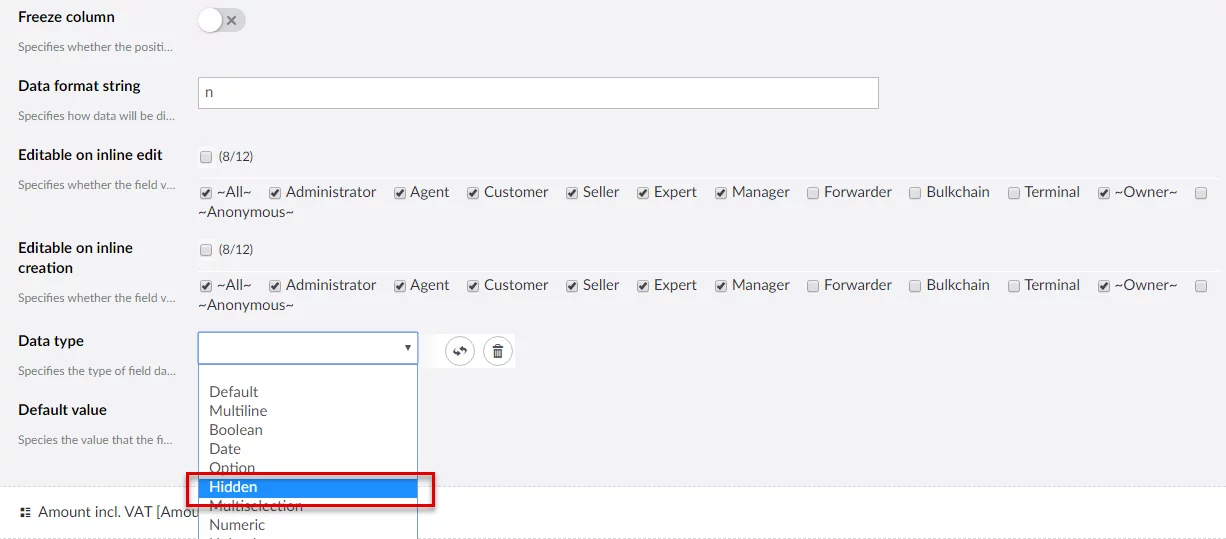The image size is (1226, 539).
Task: Check the (8/12) checkbox for Editable on inline edit
Action: click(x=206, y=157)
